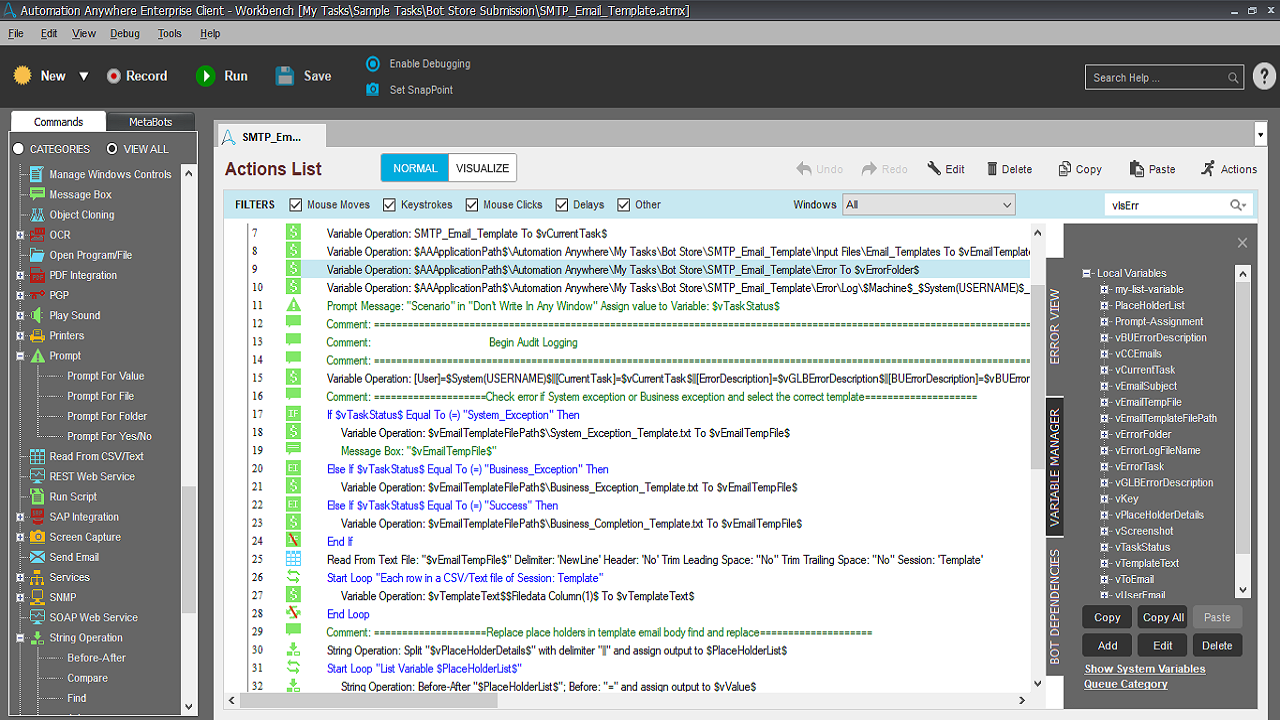Toggle the Keystrokes filter checkbox
Screen dimensions: 1280x720
point(390,205)
